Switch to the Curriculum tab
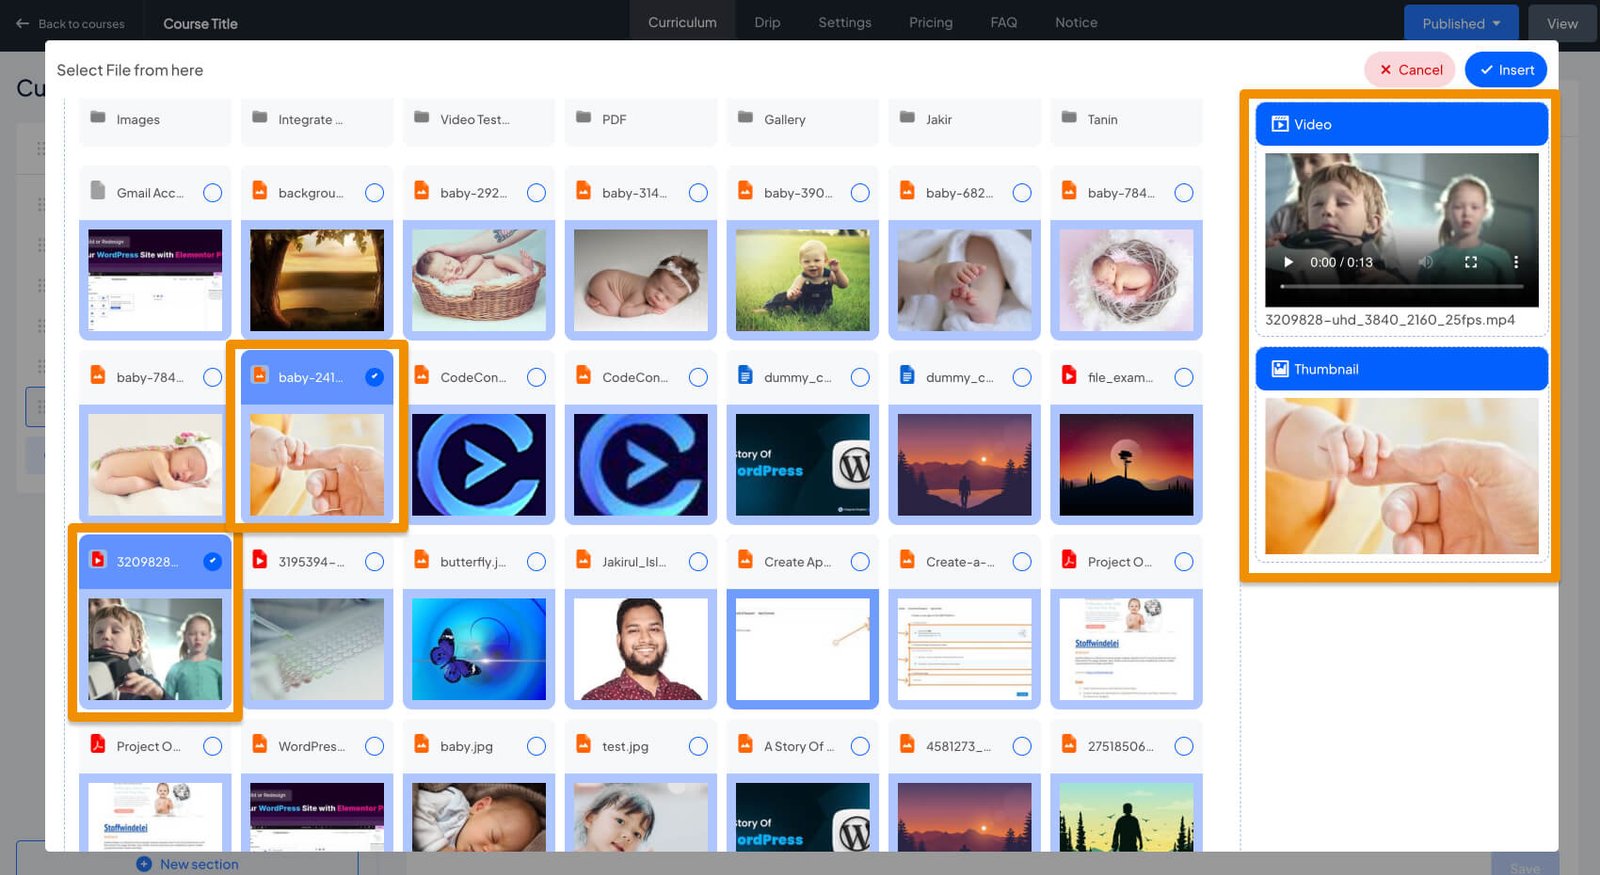Screen dimensions: 1600x875 click(682, 22)
